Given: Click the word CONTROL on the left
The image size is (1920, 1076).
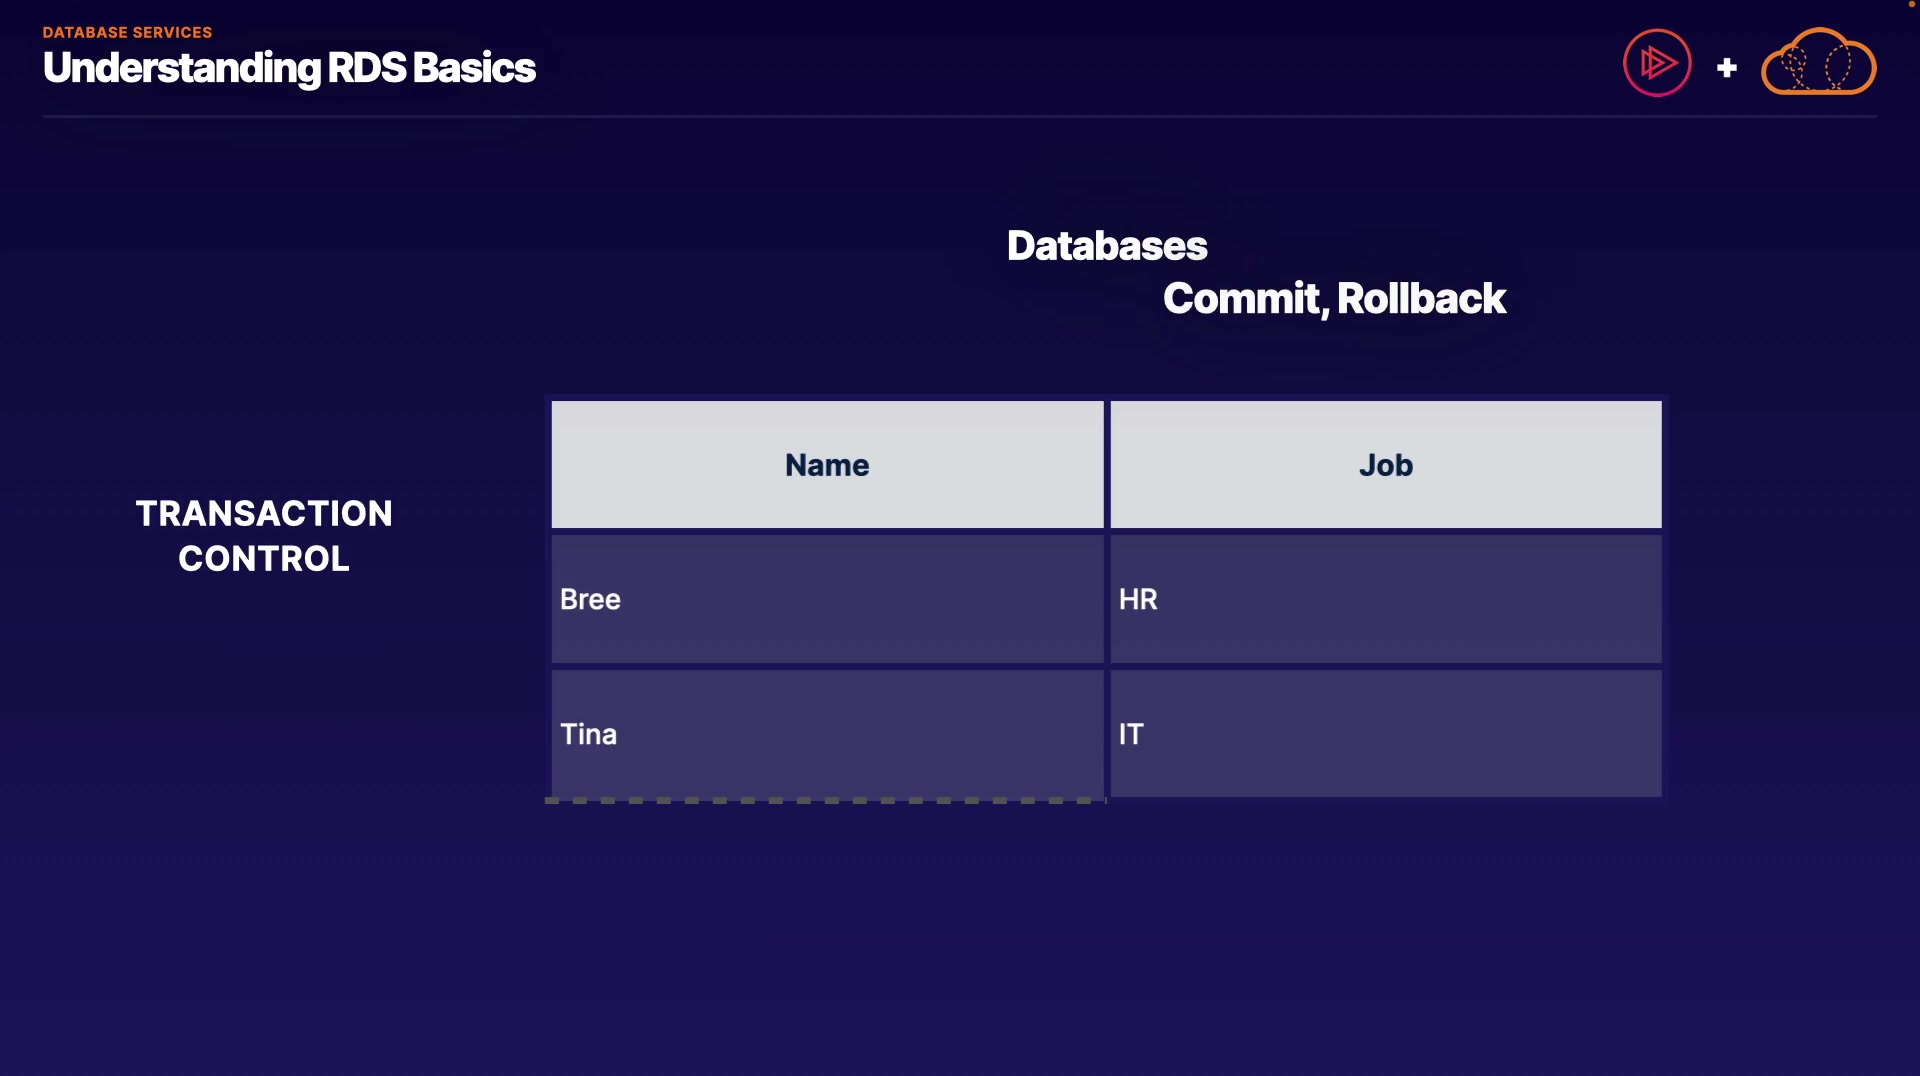Looking at the screenshot, I should (x=264, y=558).
